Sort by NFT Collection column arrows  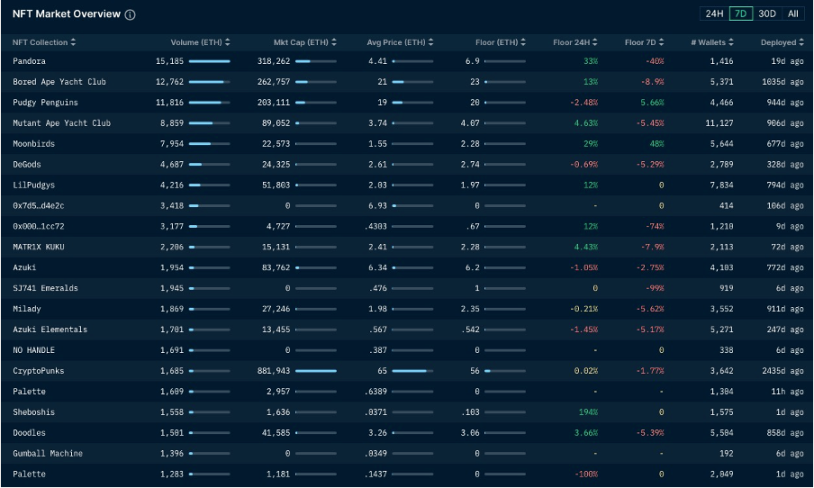point(73,43)
